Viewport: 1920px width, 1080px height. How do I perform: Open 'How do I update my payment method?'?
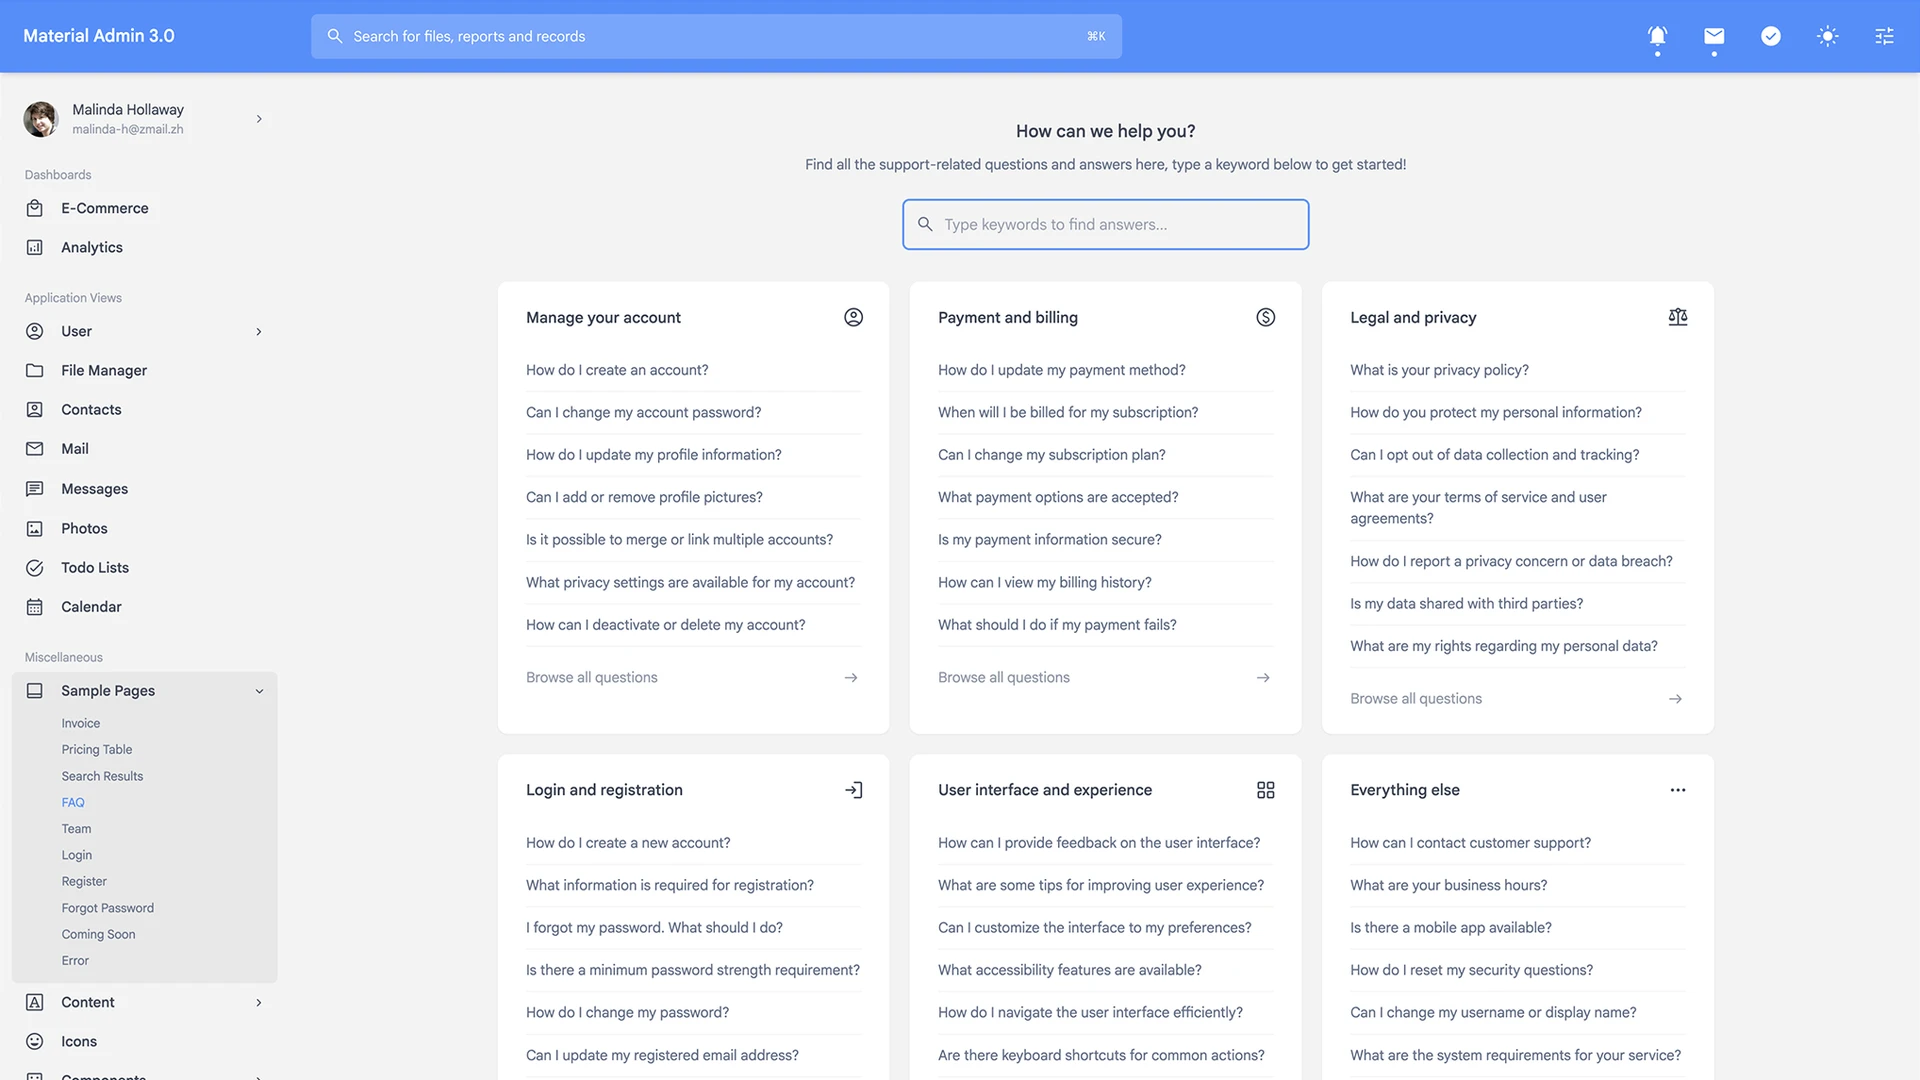[1061, 370]
